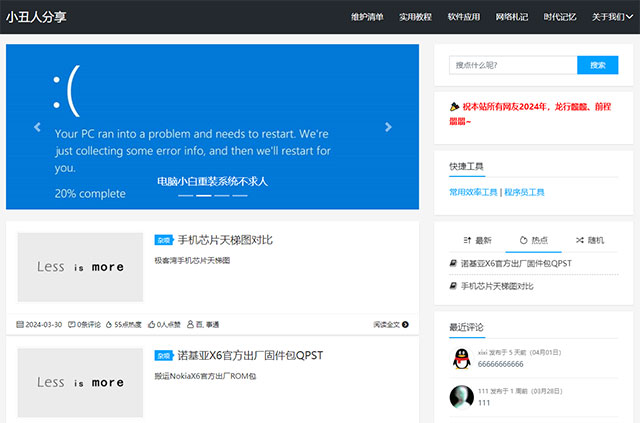Click the avatar of commenter 111
The width and height of the screenshot is (640, 423).
click(x=462, y=397)
